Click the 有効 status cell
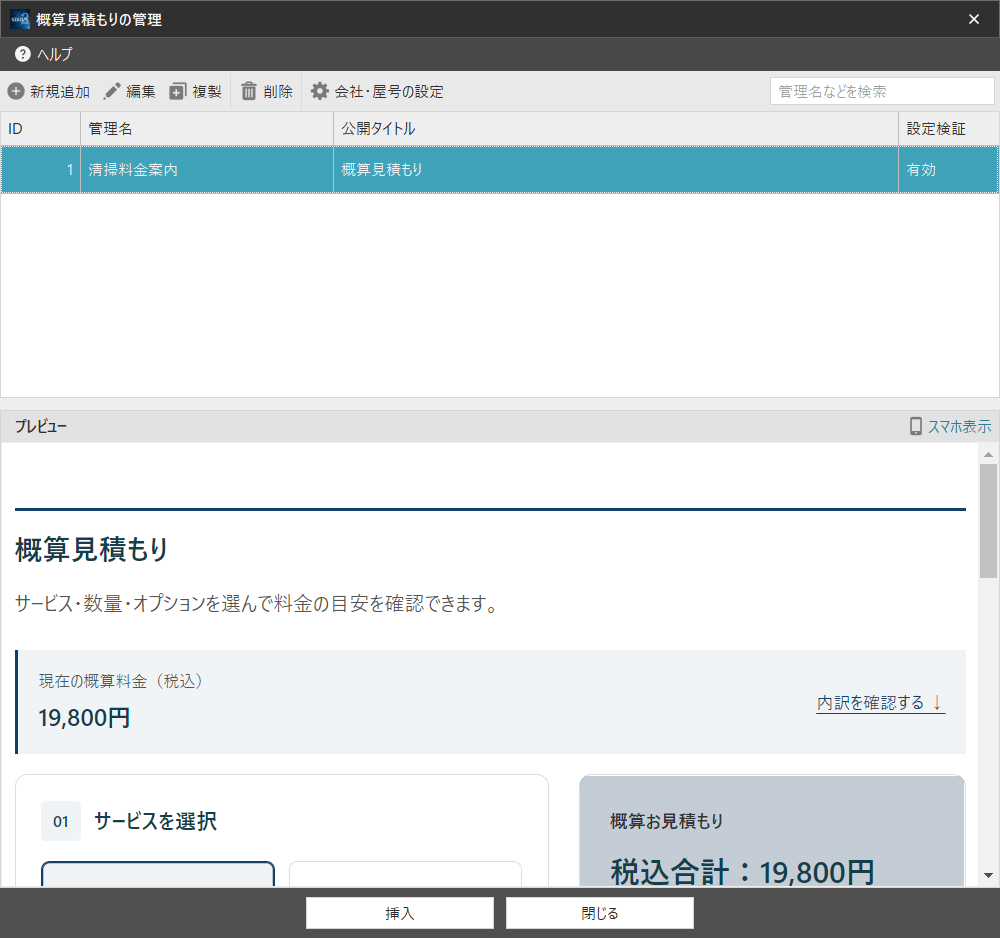The image size is (1000, 938). [948, 170]
